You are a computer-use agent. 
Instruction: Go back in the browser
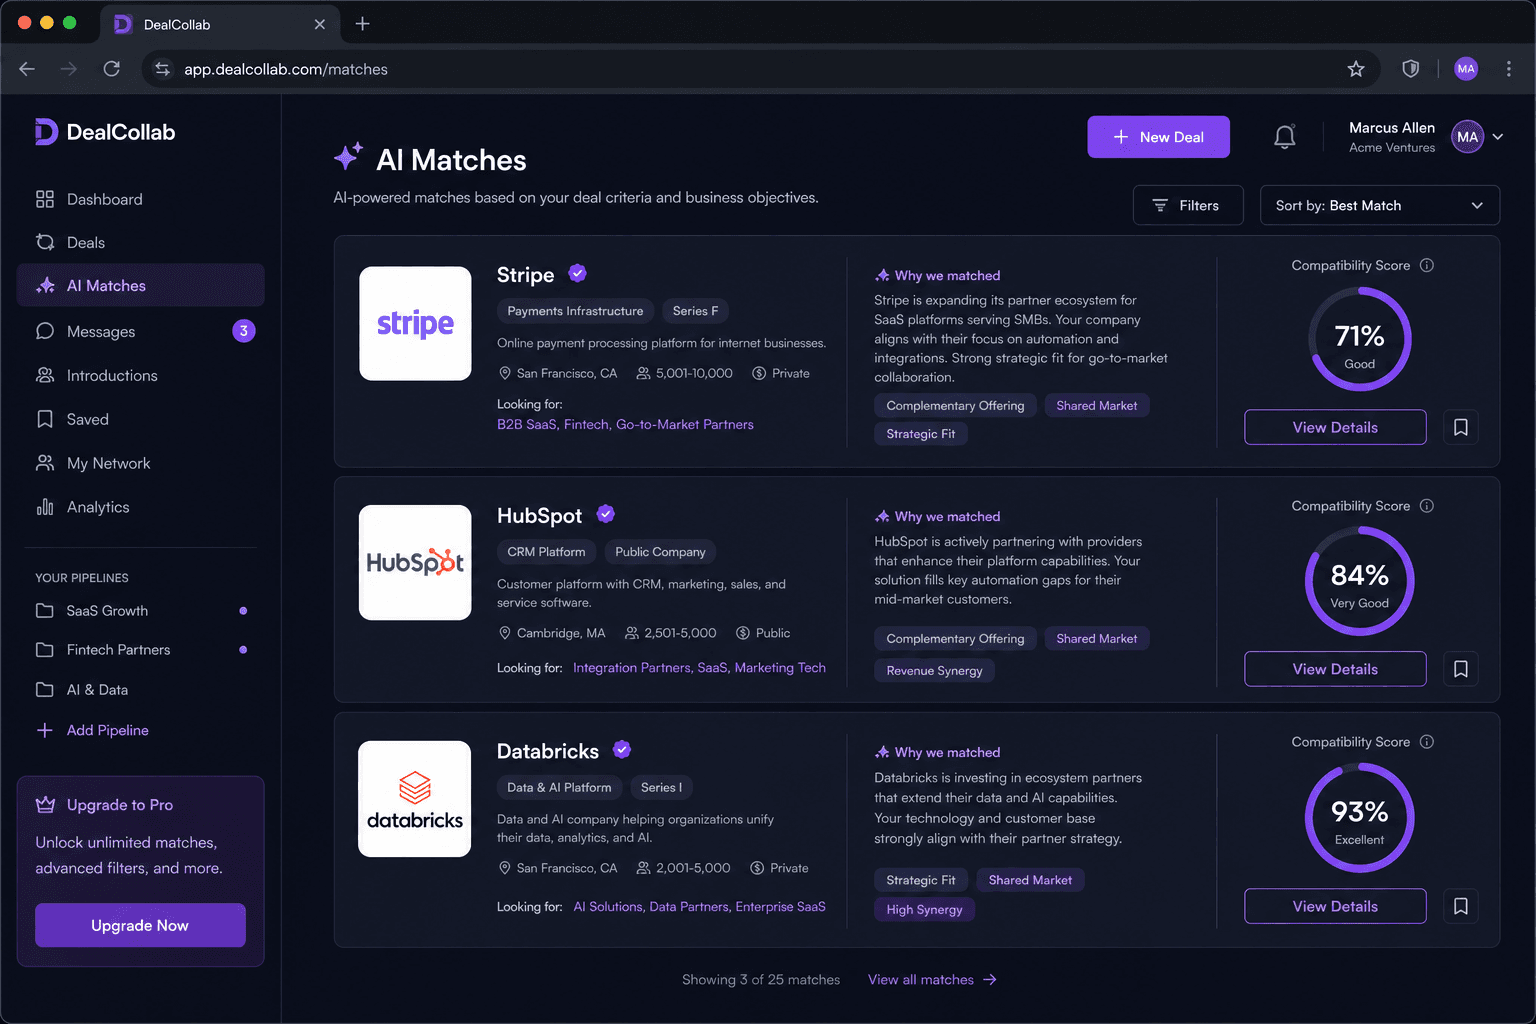[27, 69]
